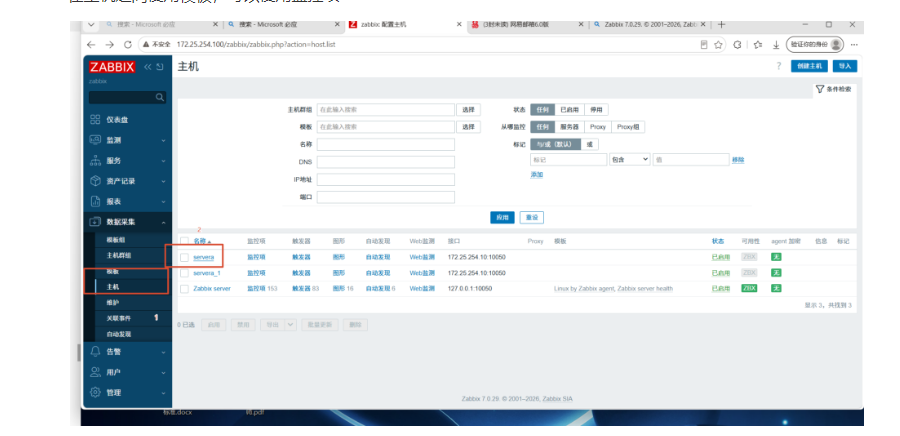This screenshot has width=900, height=436.
Task: Open browser downloads arrow icon
Action: (776, 44)
